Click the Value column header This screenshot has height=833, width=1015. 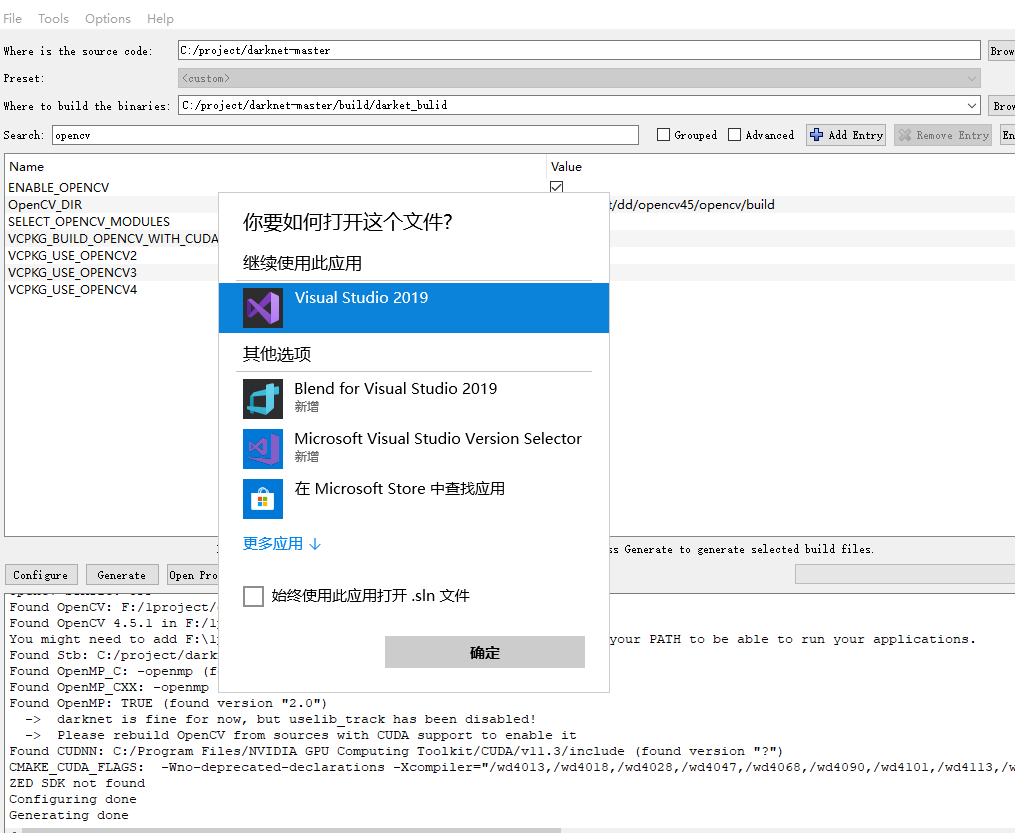click(x=566, y=166)
